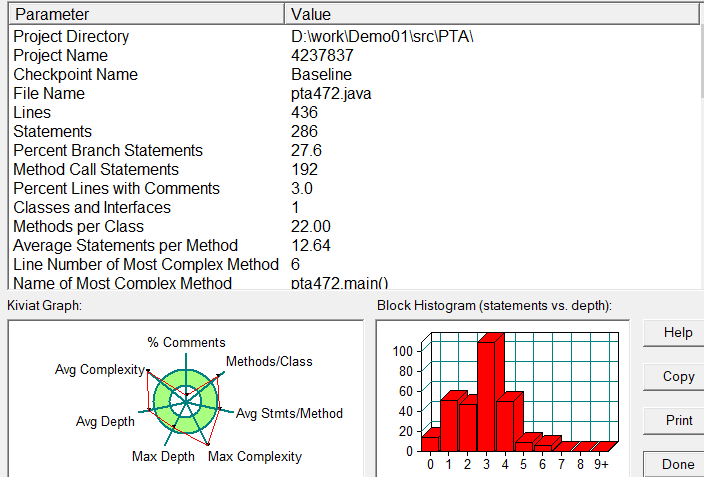This screenshot has width=704, height=477.
Task: Select the Avg Depth axis label
Action: click(105, 421)
